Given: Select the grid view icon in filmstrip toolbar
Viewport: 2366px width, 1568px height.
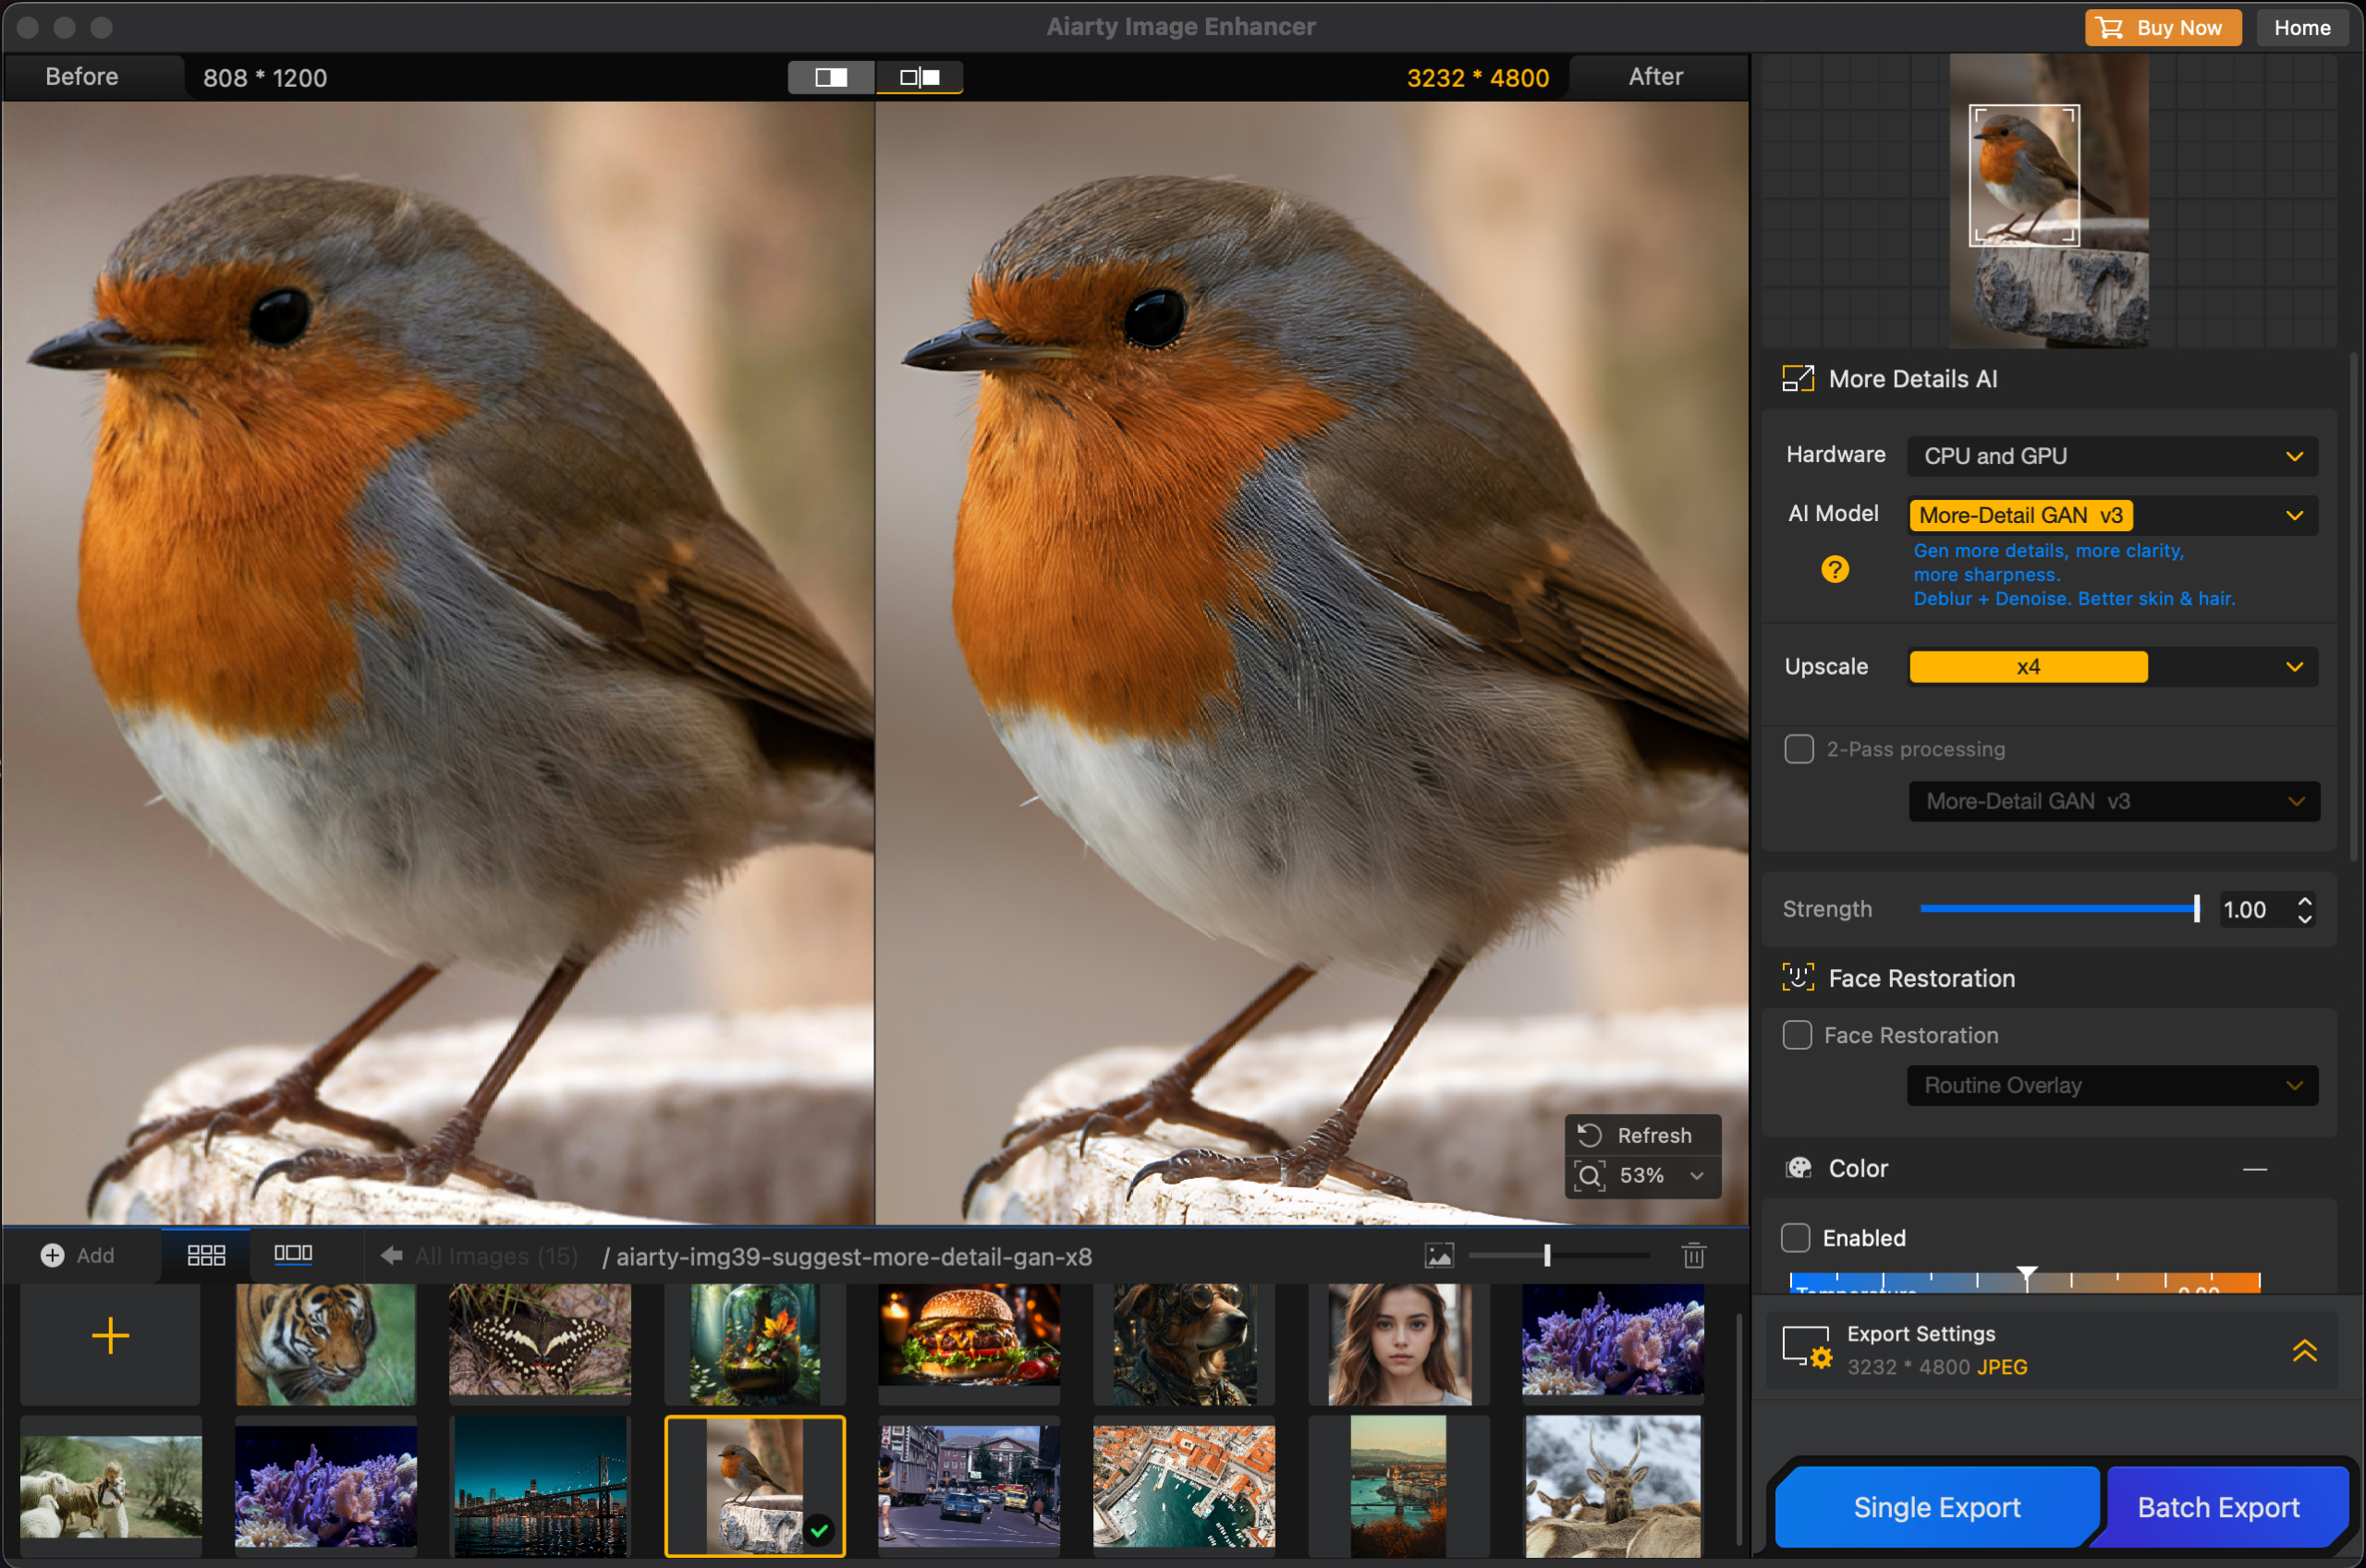Looking at the screenshot, I should pyautogui.click(x=204, y=1255).
